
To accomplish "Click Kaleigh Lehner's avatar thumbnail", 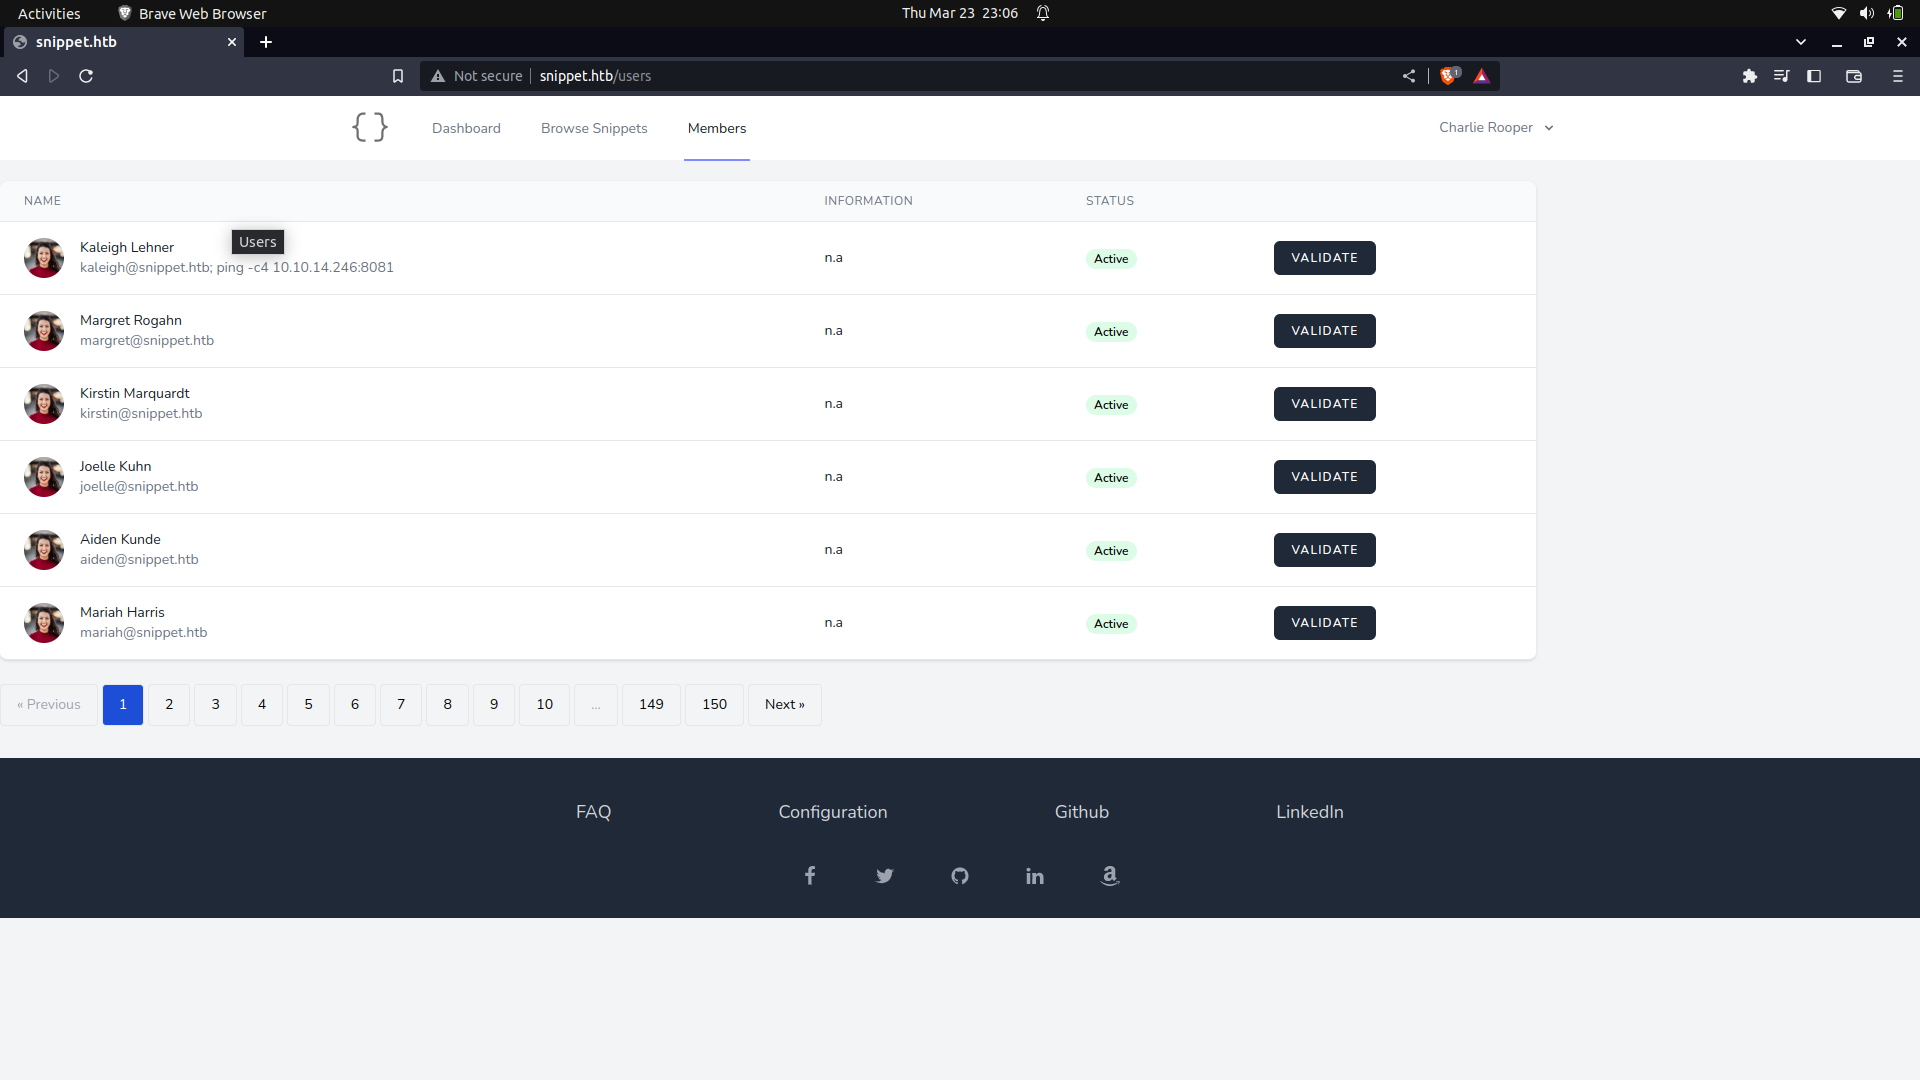I will (44, 258).
